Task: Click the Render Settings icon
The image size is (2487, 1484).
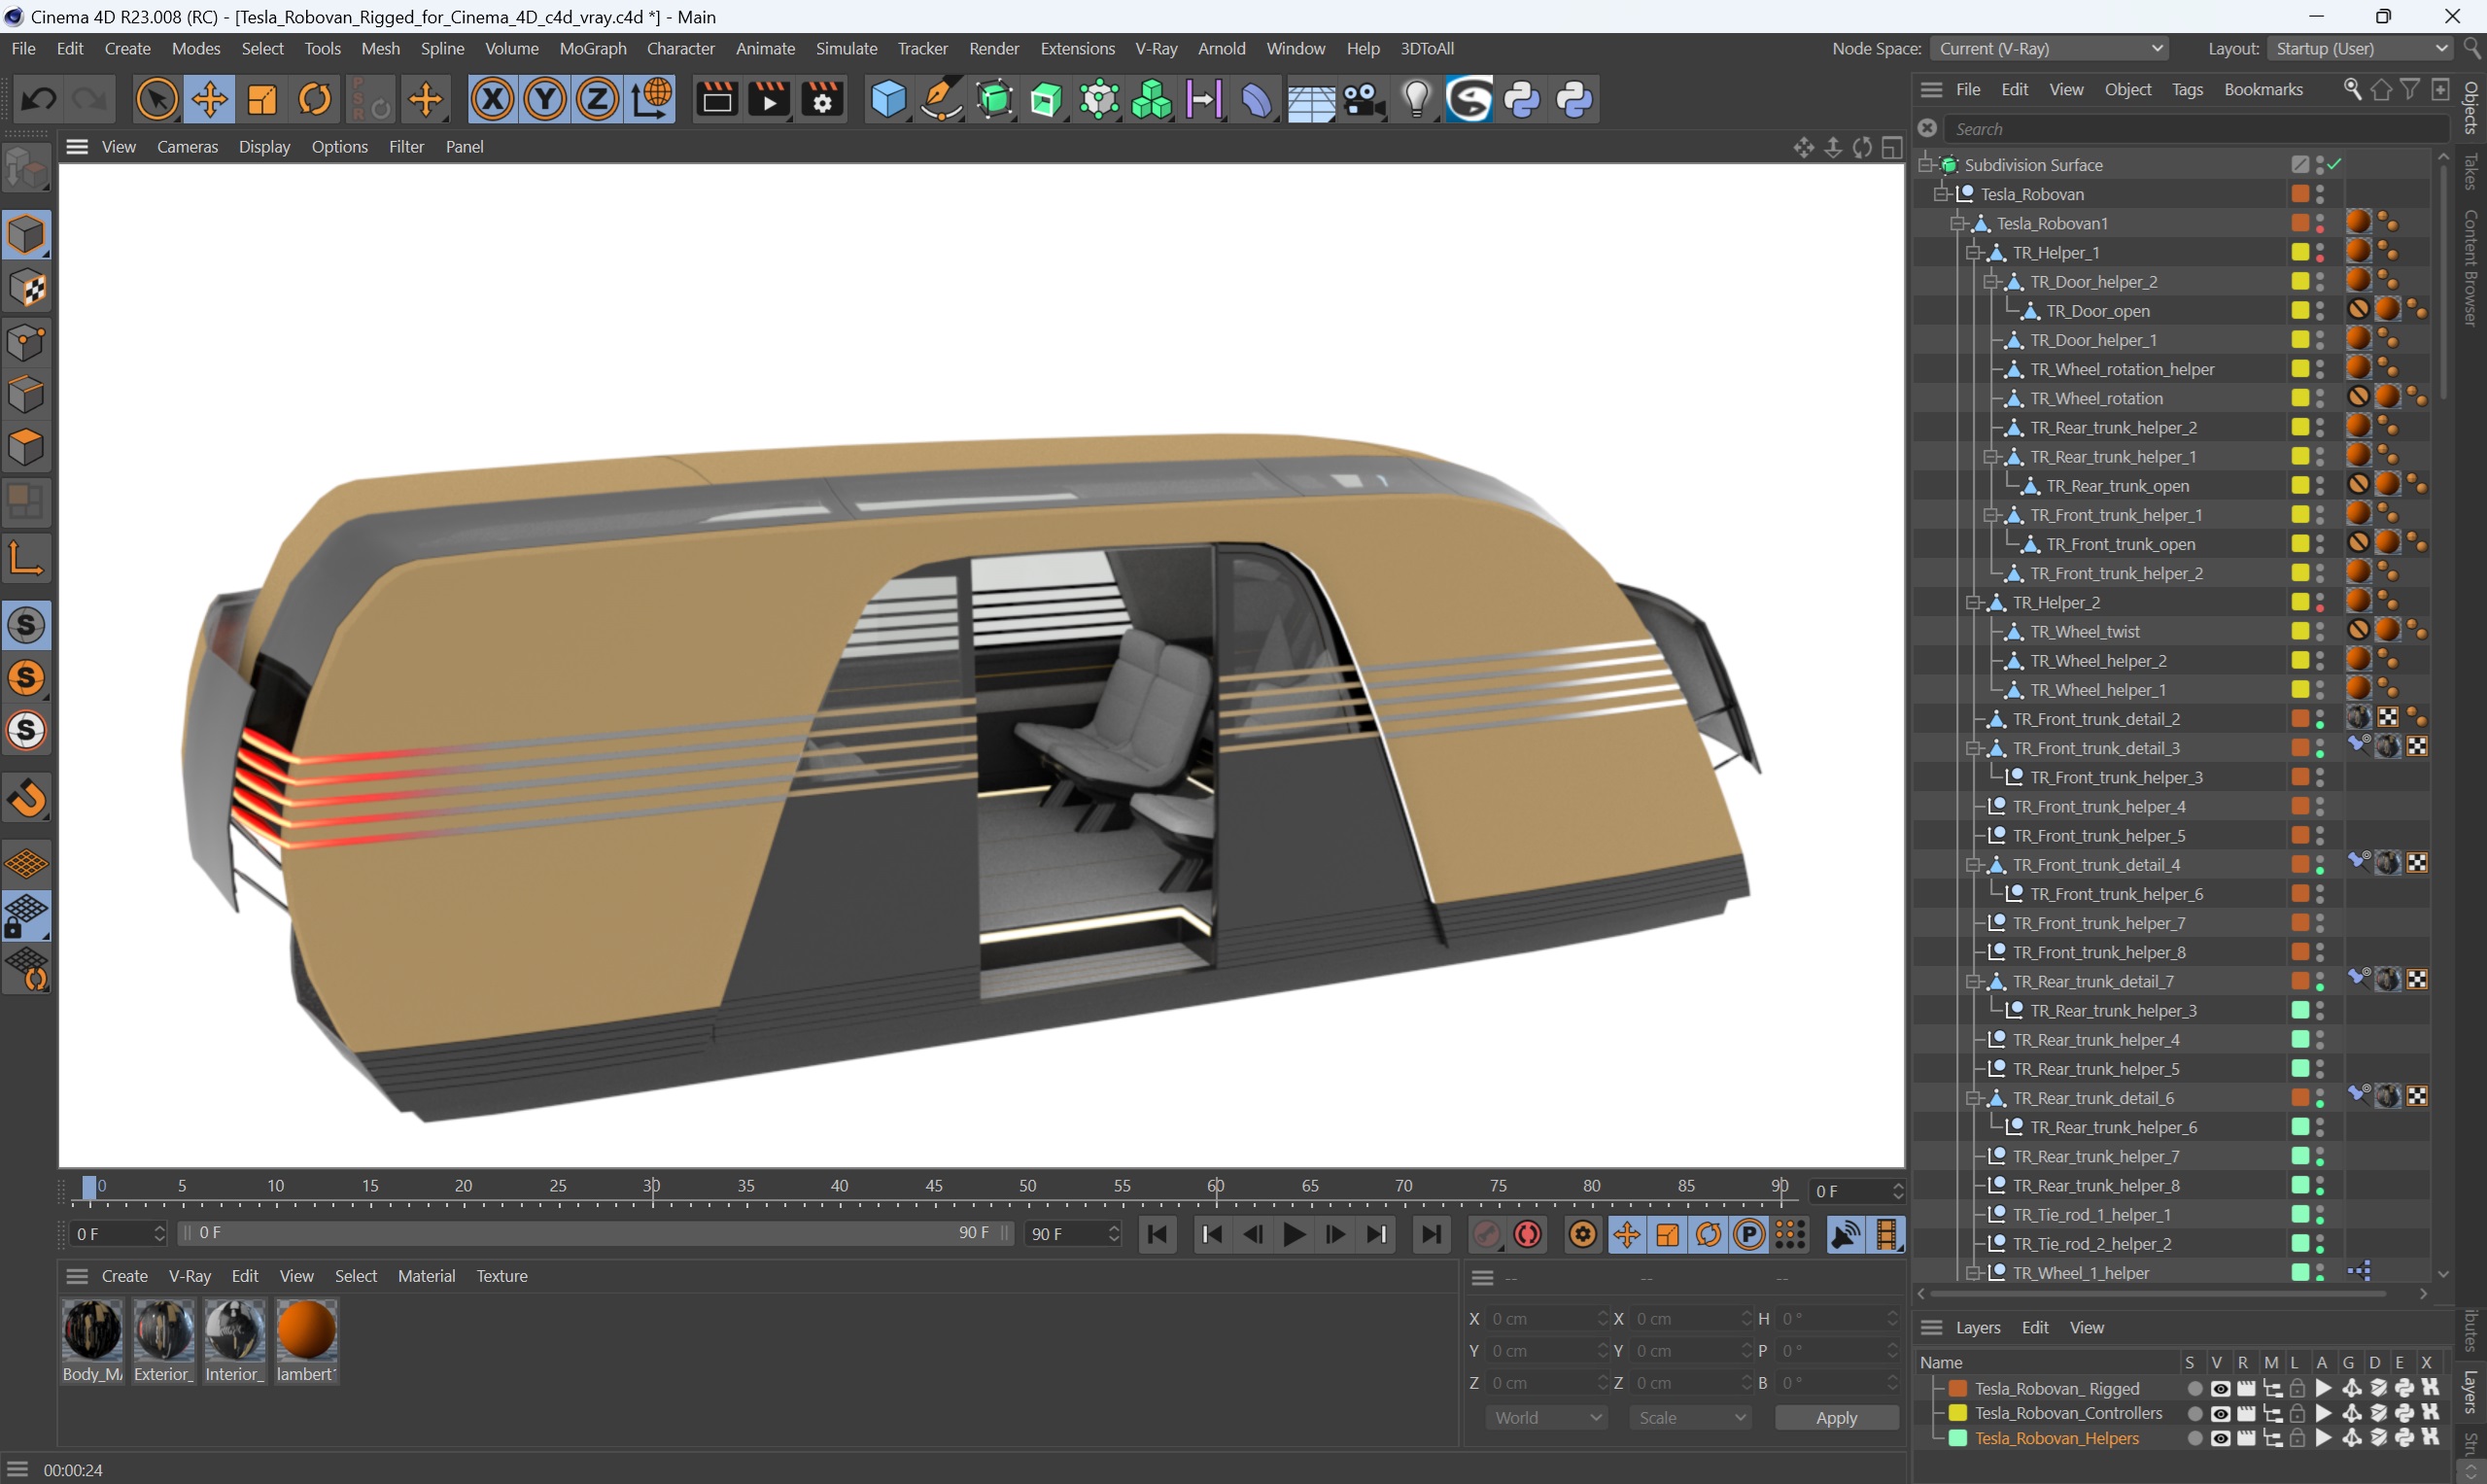Action: (x=821, y=101)
